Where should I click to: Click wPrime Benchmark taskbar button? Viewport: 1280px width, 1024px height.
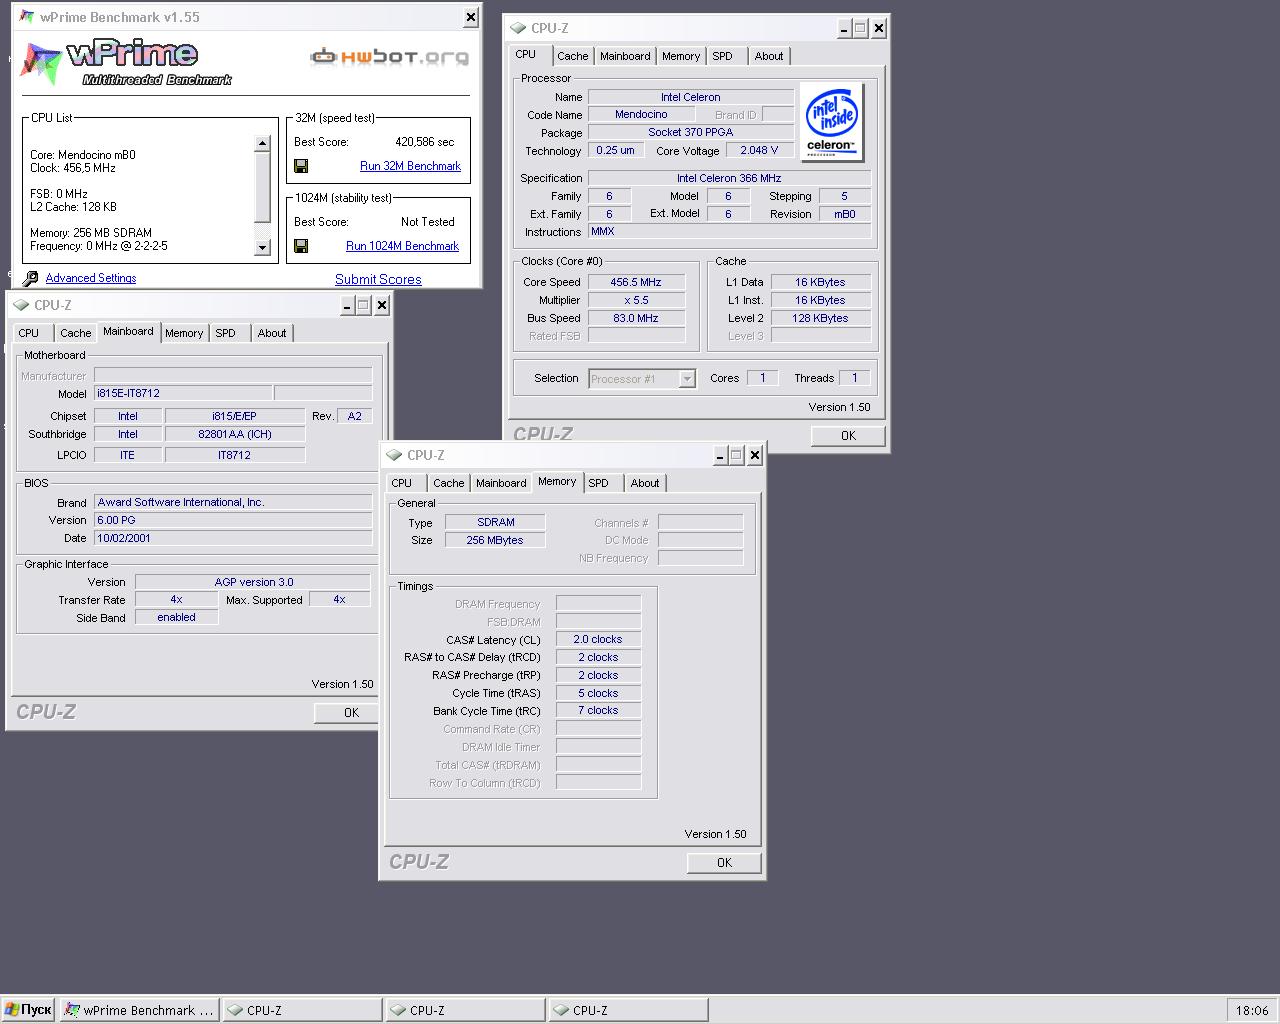coord(139,1010)
